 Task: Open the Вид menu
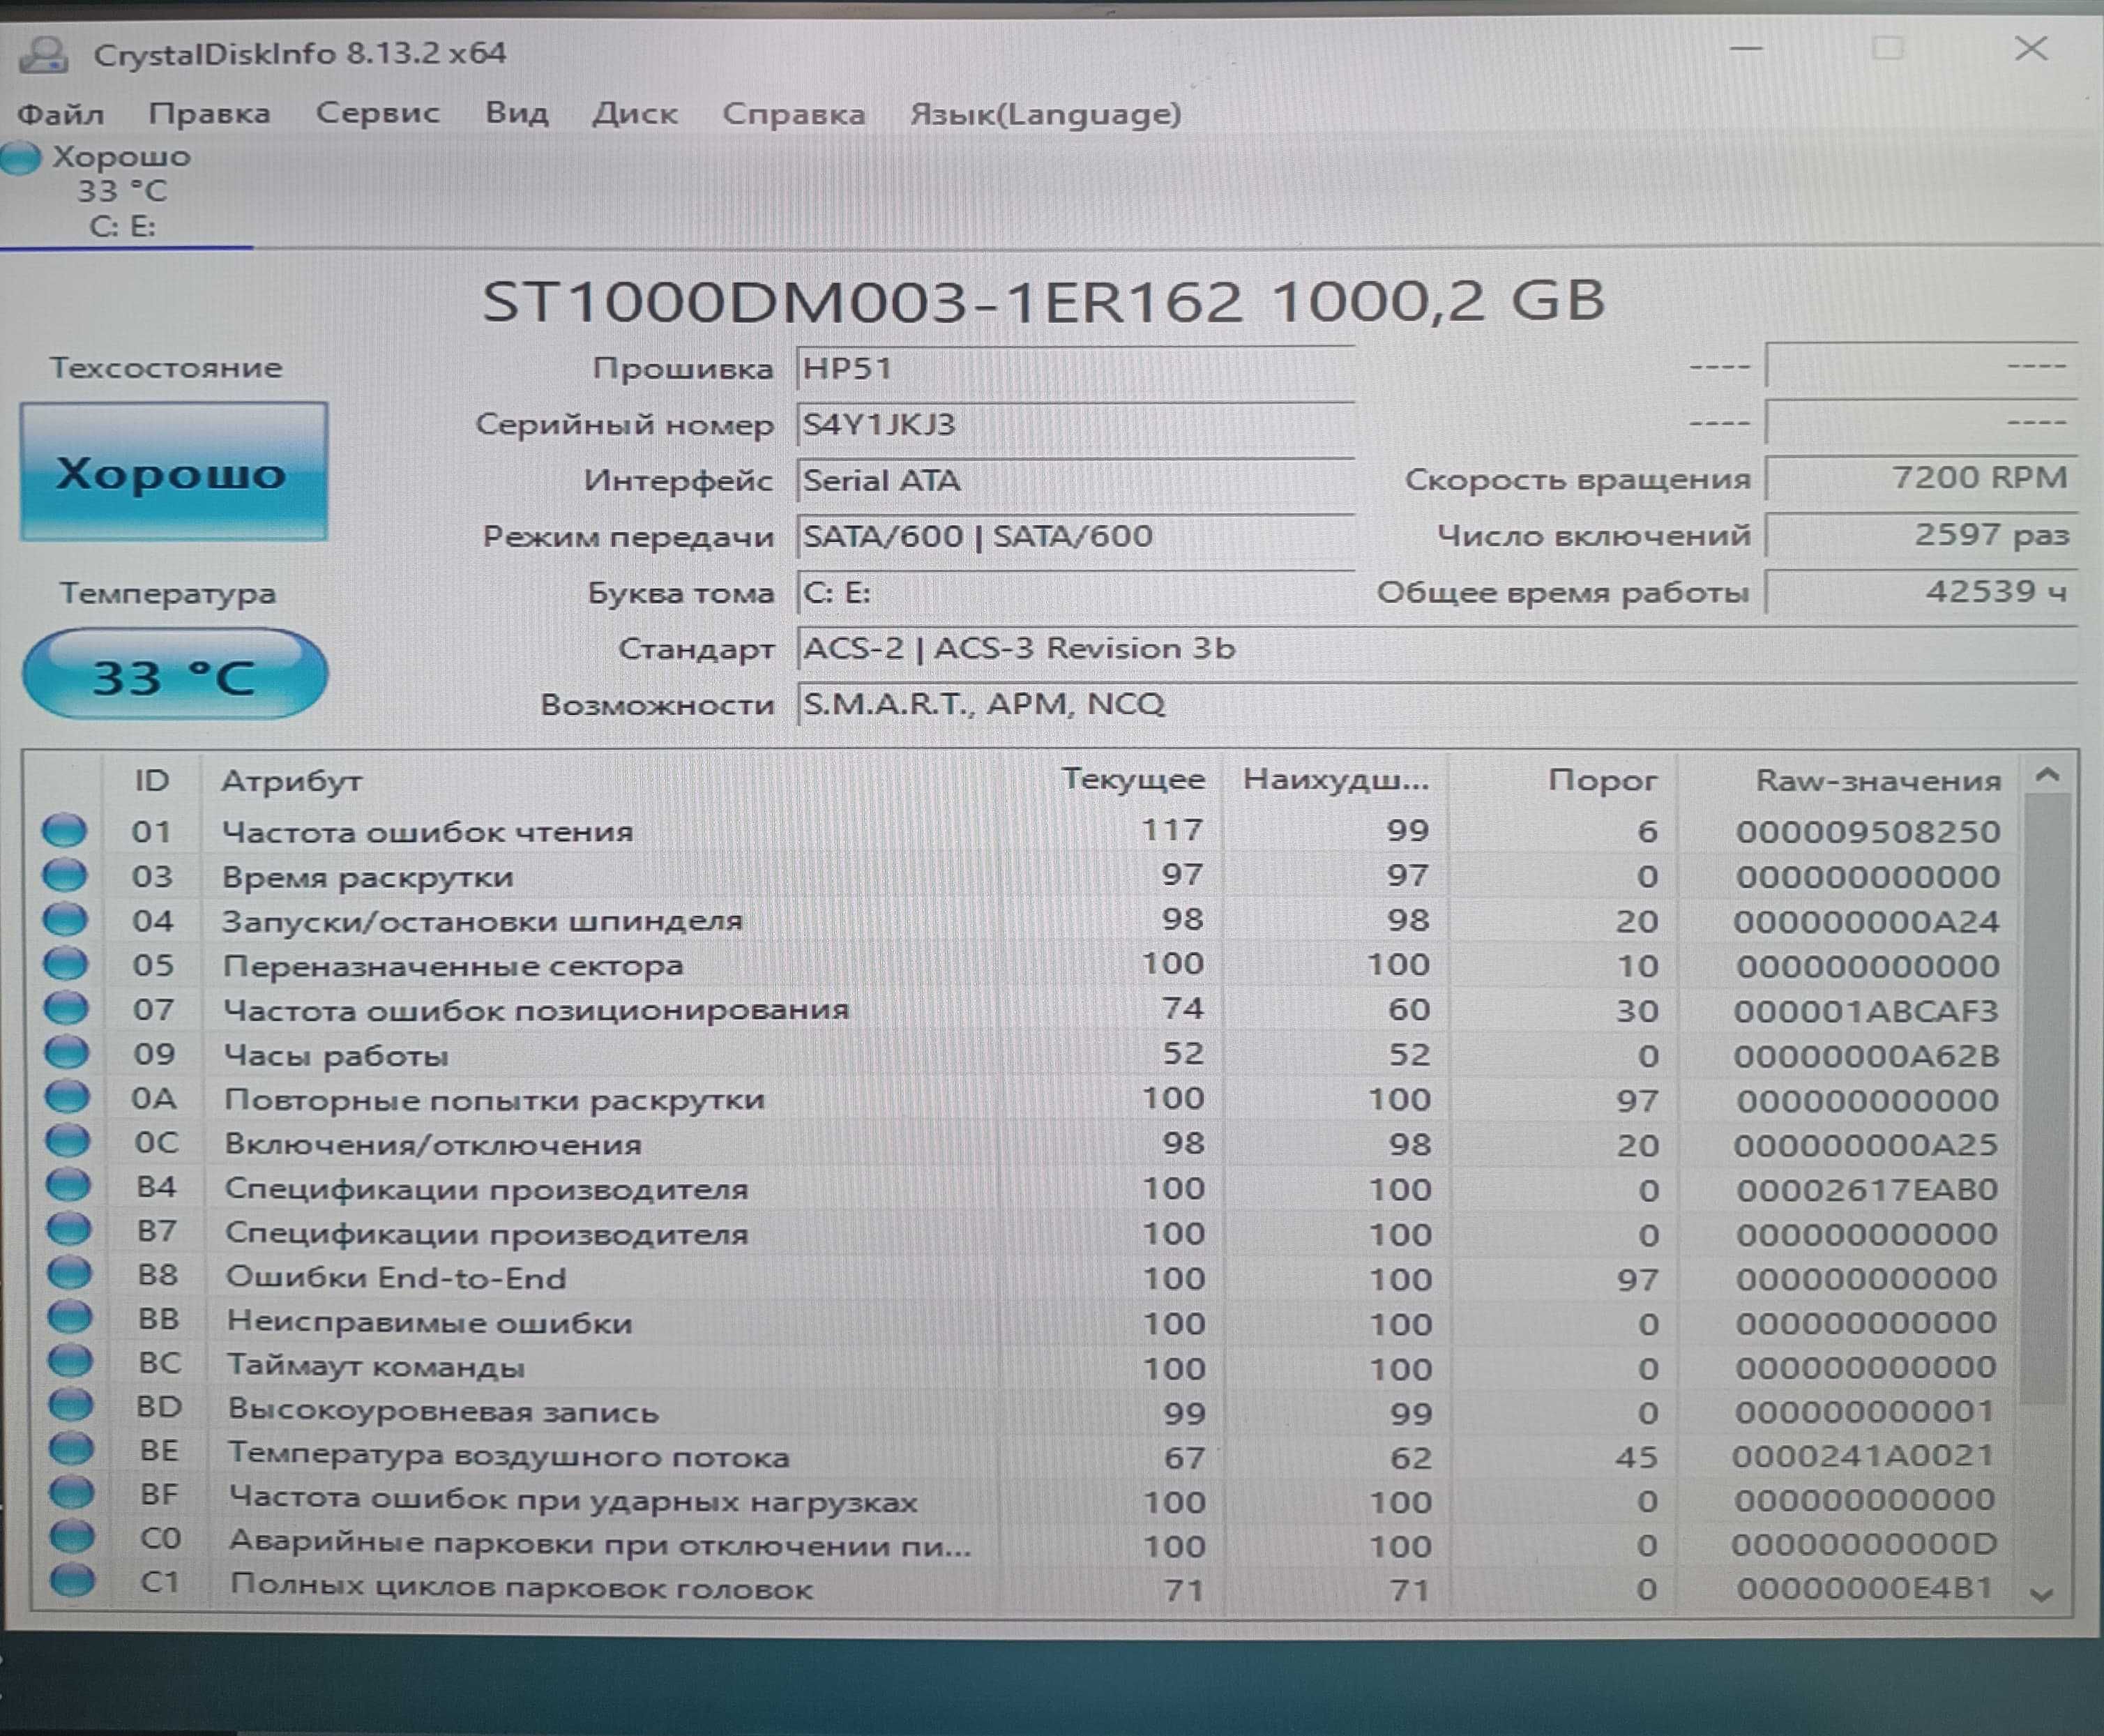click(517, 113)
